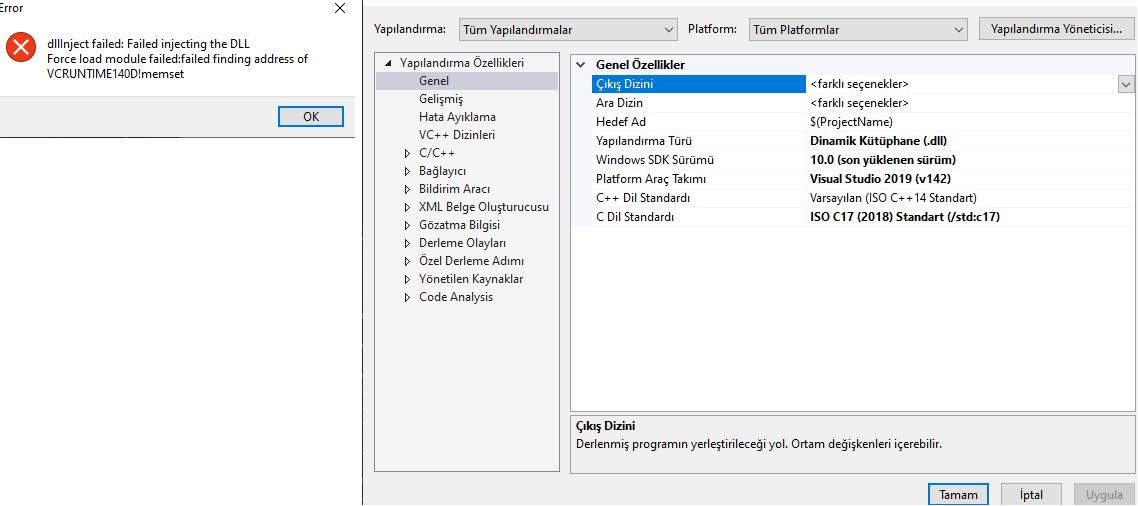
Task: Open the Platform dropdown
Action: (856, 30)
